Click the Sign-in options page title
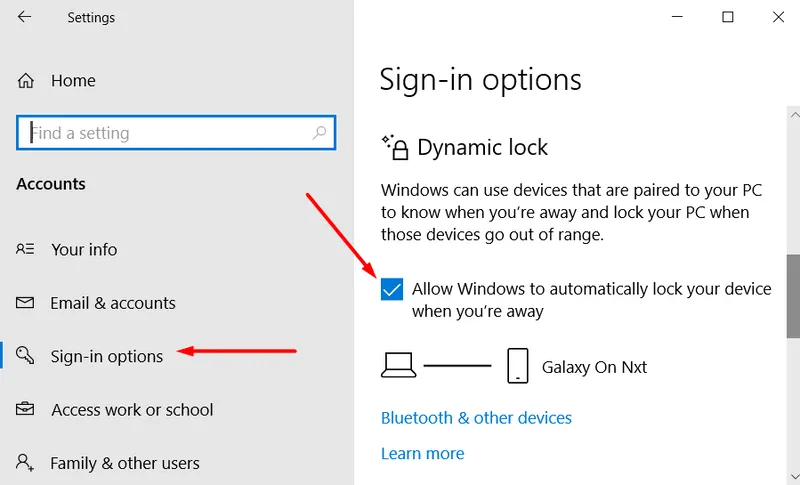This screenshot has width=800, height=485. pyautogui.click(x=480, y=80)
